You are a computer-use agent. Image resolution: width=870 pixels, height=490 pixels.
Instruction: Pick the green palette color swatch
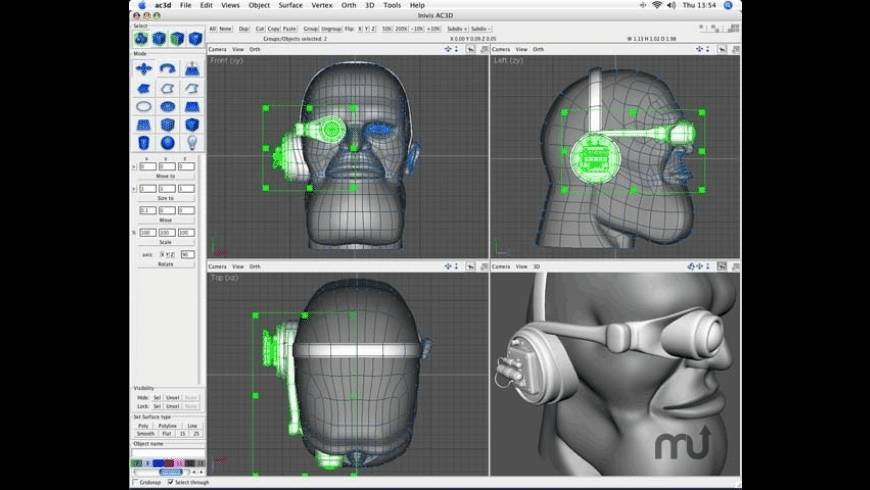(x=136, y=463)
